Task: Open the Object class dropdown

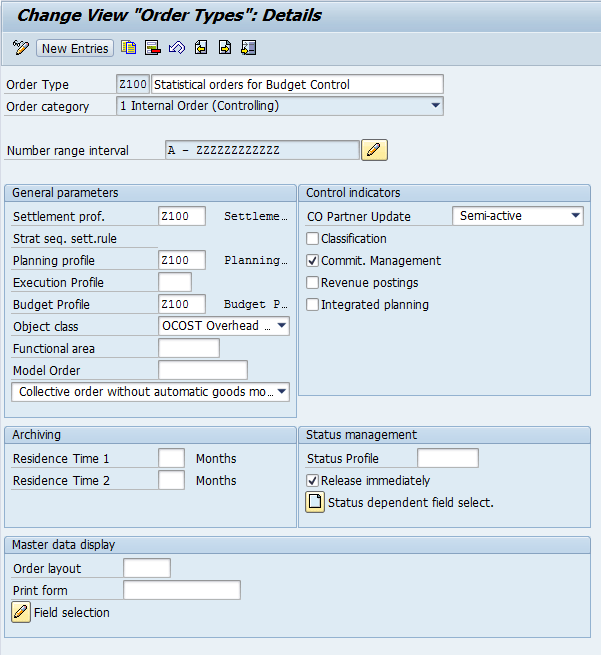Action: point(282,326)
